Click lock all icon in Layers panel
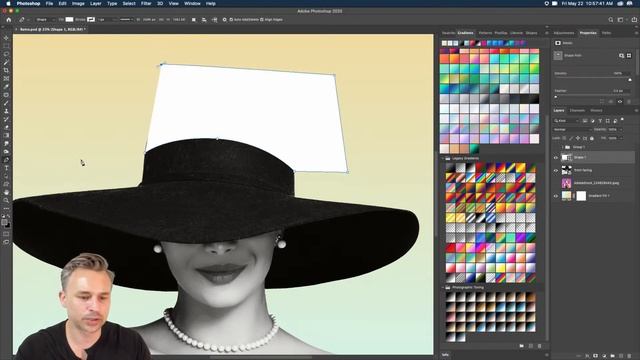This screenshot has height=360, width=640. coord(592,138)
